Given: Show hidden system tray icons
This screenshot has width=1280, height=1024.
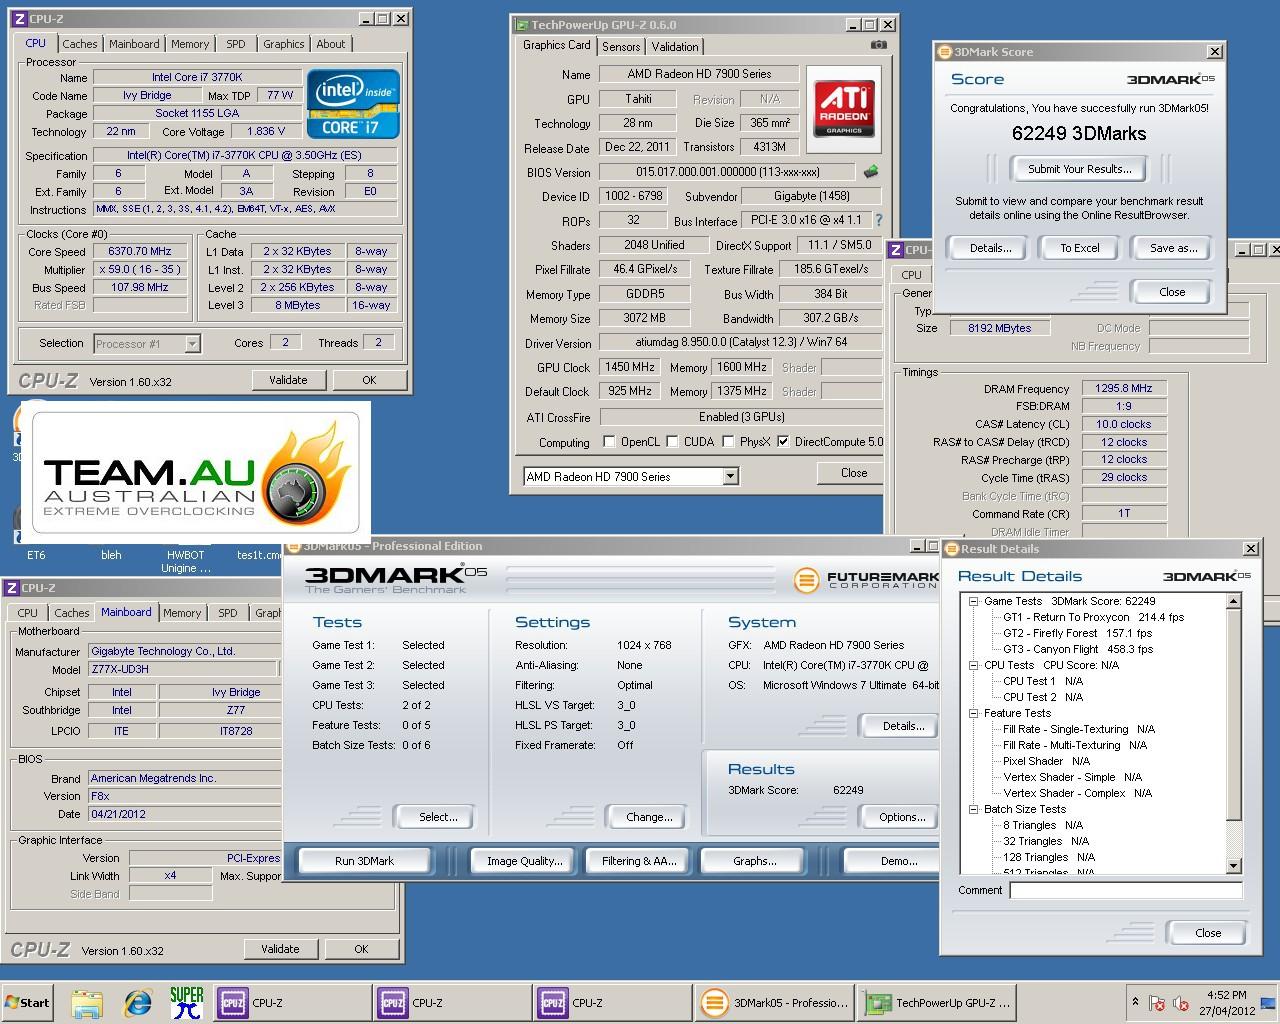Looking at the screenshot, I should coord(1135,1002).
